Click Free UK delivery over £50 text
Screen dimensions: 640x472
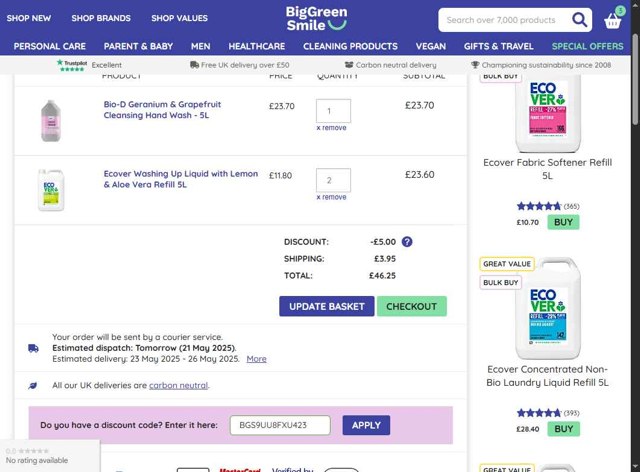245,65
